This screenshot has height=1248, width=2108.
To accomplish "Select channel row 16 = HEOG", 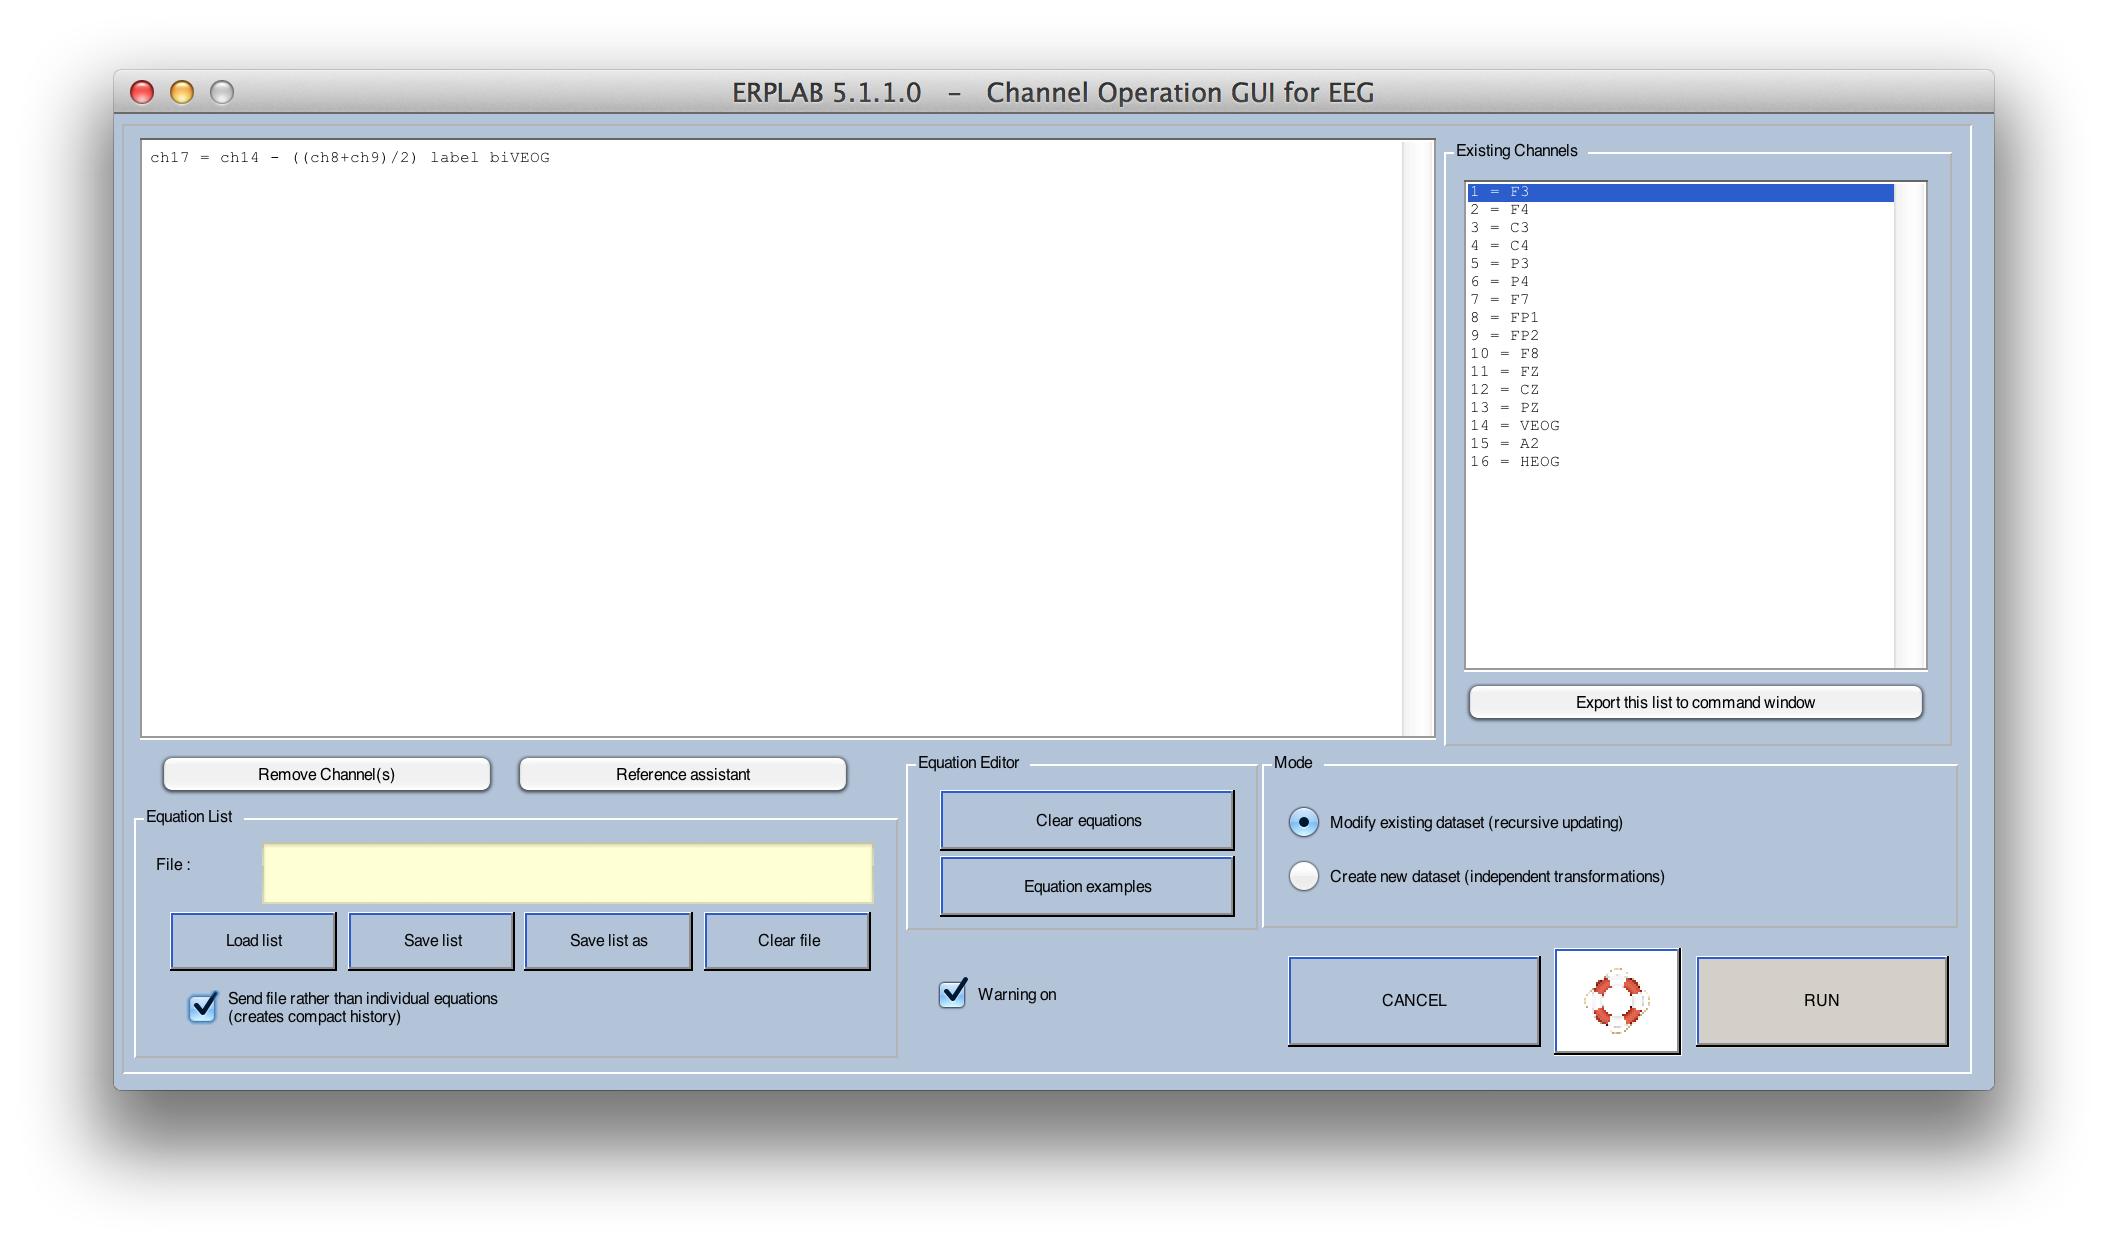I will click(1680, 462).
